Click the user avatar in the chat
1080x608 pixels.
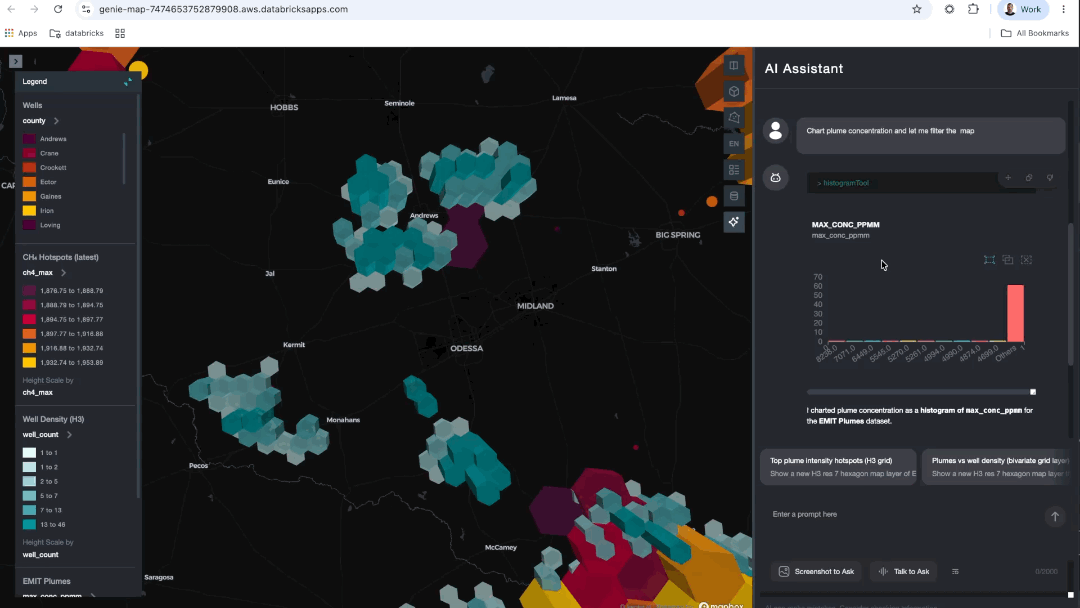coord(776,131)
